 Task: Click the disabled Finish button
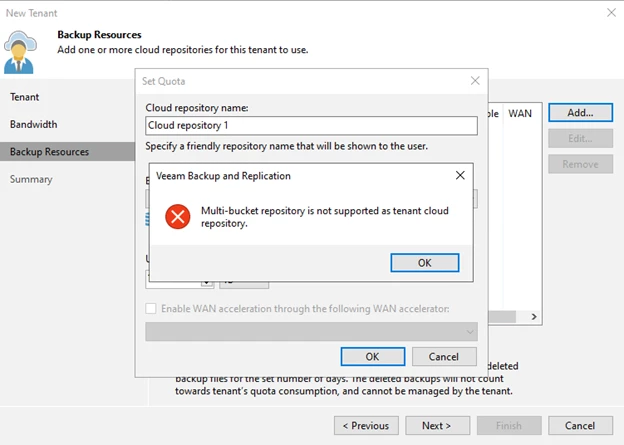pos(509,425)
